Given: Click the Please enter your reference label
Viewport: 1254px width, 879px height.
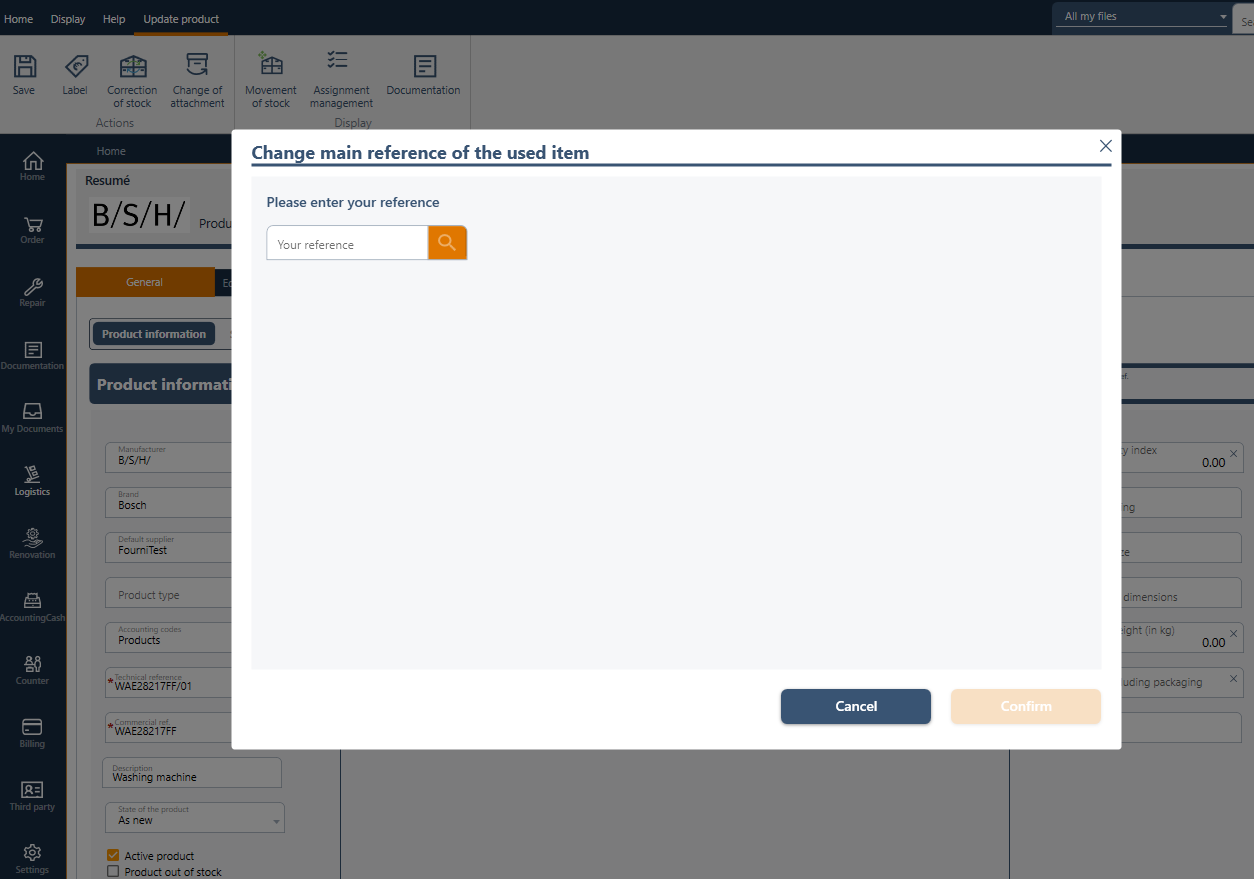Looking at the screenshot, I should tap(353, 202).
